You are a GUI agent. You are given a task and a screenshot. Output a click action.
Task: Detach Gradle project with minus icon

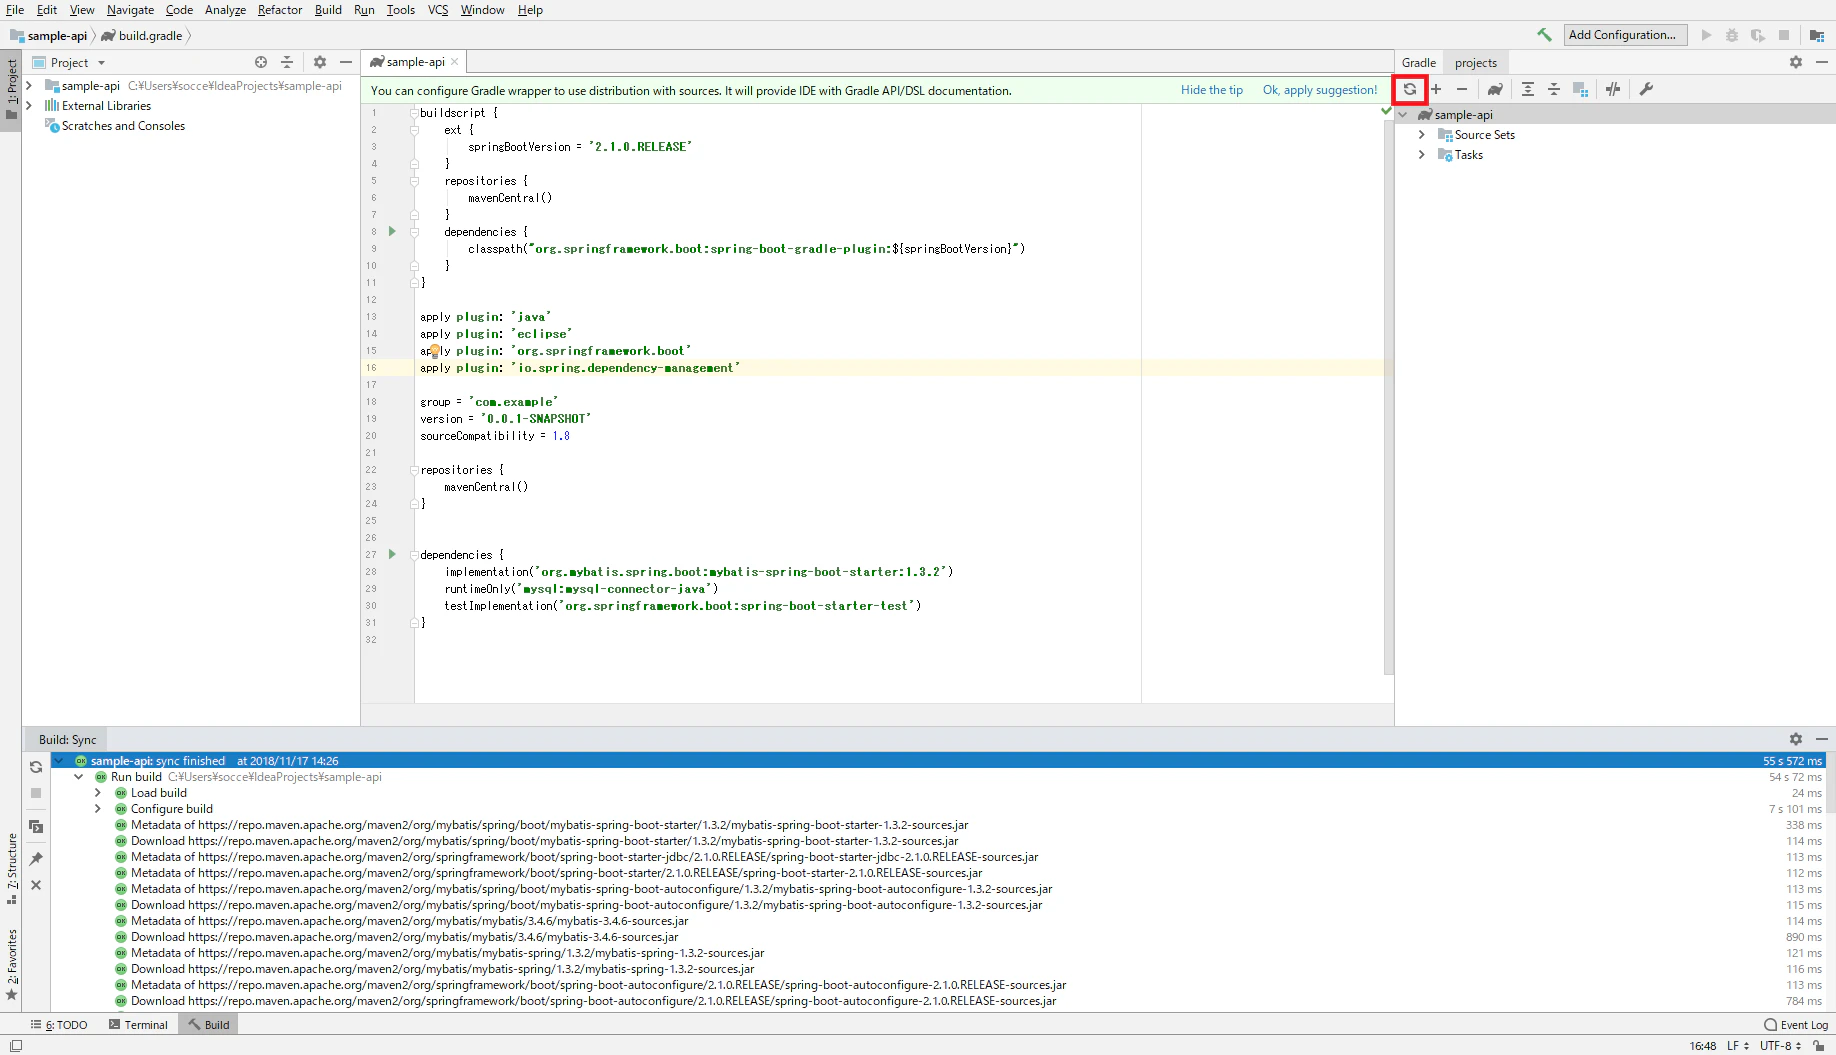click(1462, 89)
